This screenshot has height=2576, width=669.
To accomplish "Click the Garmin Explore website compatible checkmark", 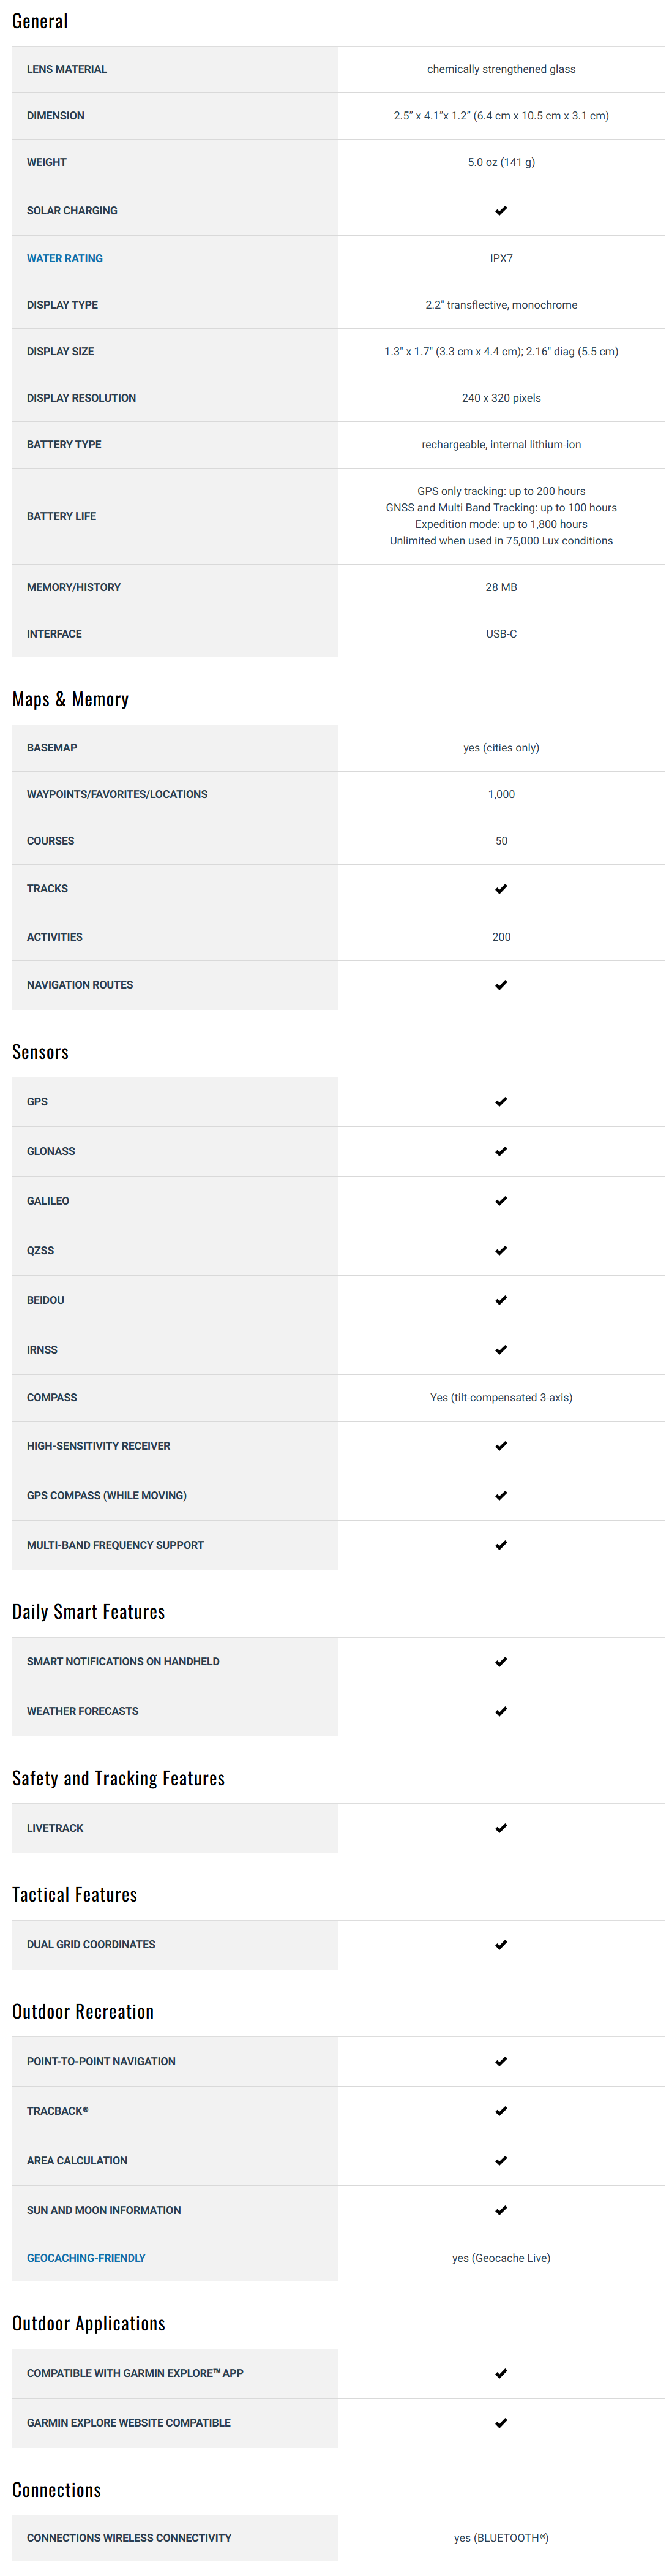I will (501, 2423).
